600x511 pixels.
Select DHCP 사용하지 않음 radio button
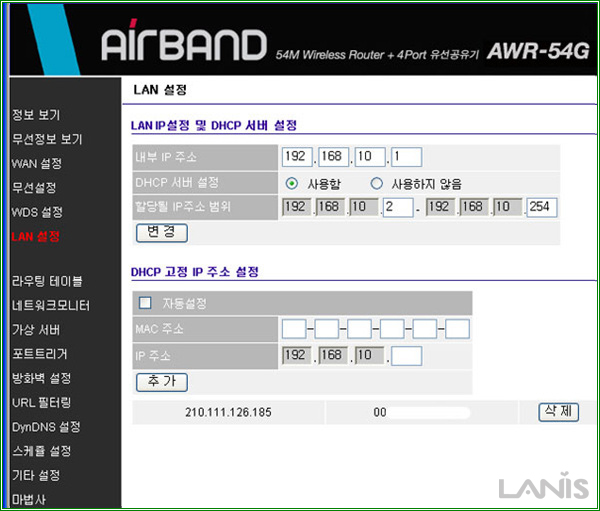tap(377, 184)
